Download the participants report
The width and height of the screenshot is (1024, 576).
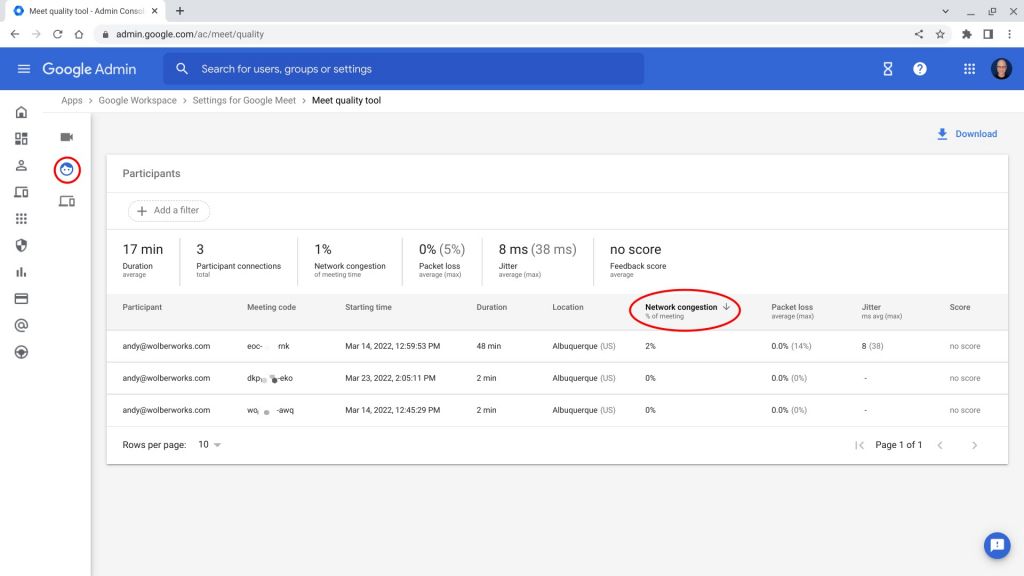click(966, 133)
